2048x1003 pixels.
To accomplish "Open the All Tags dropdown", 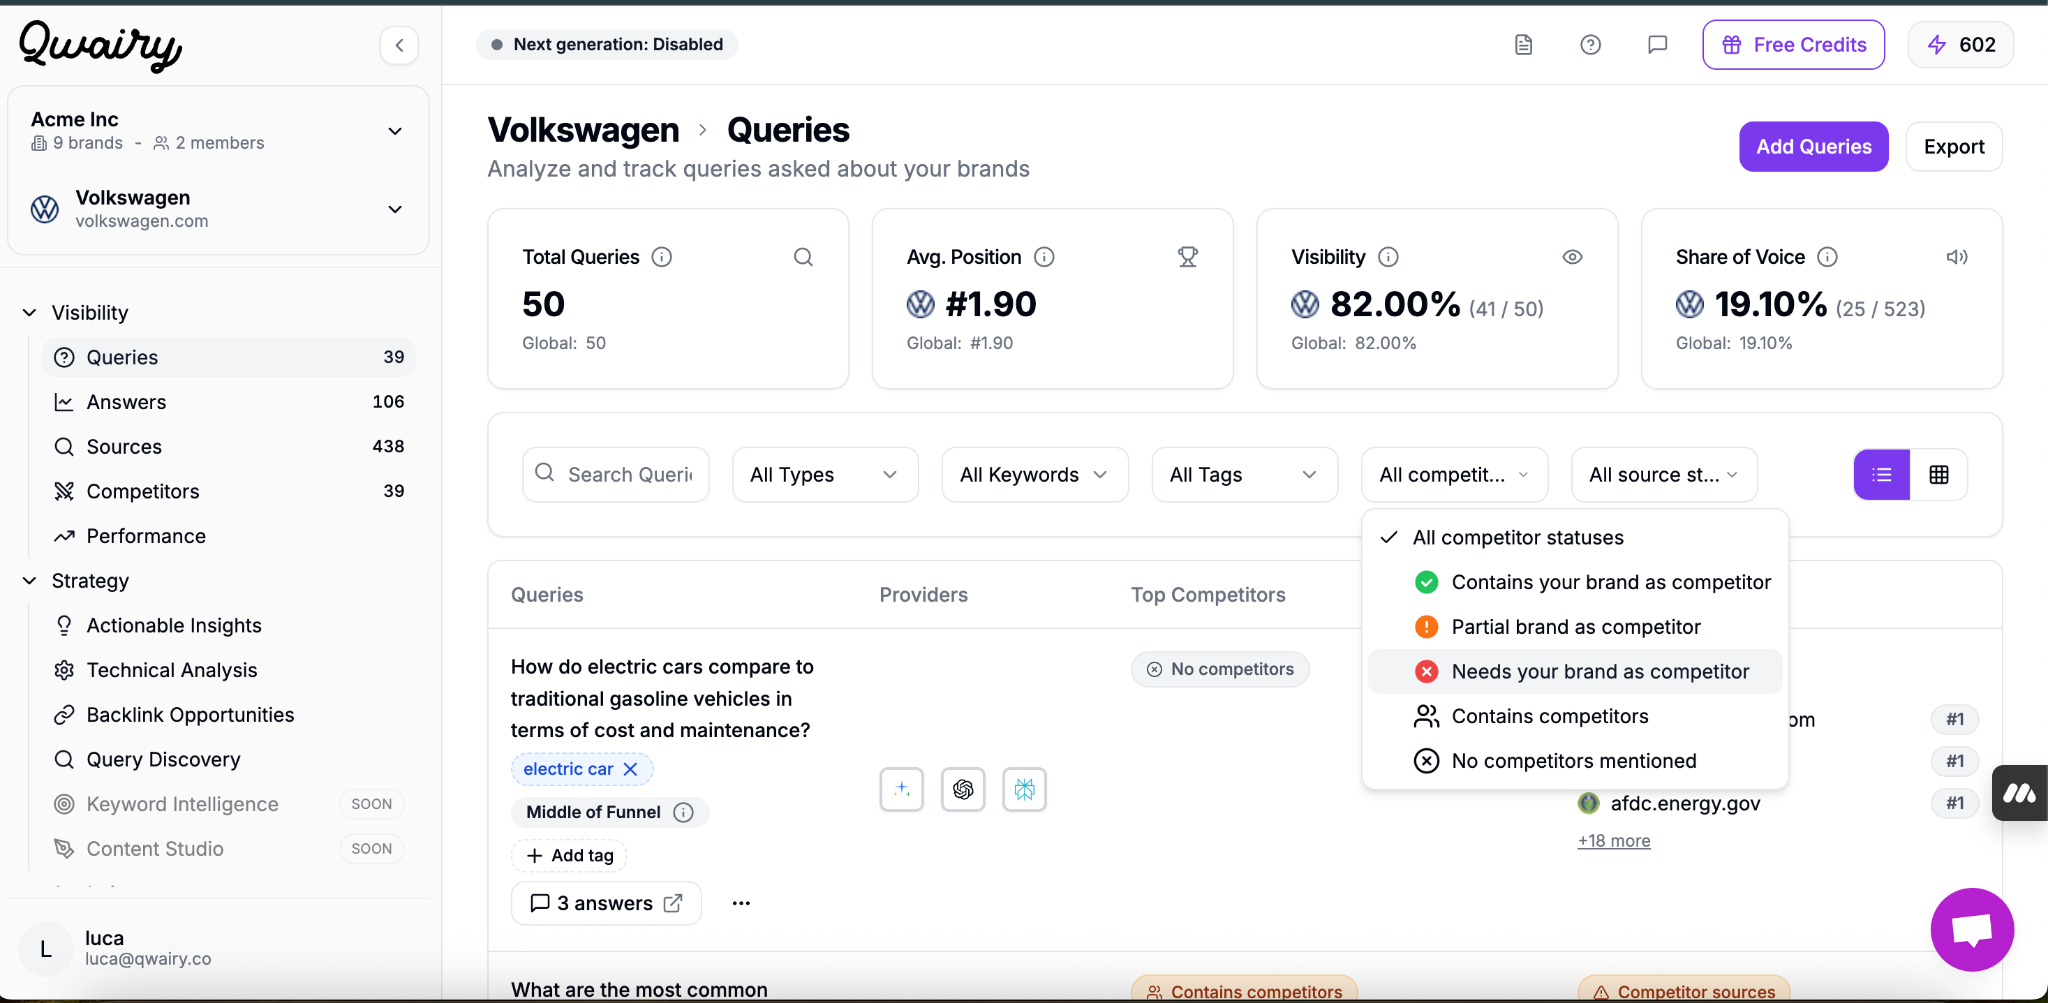I will (1245, 474).
